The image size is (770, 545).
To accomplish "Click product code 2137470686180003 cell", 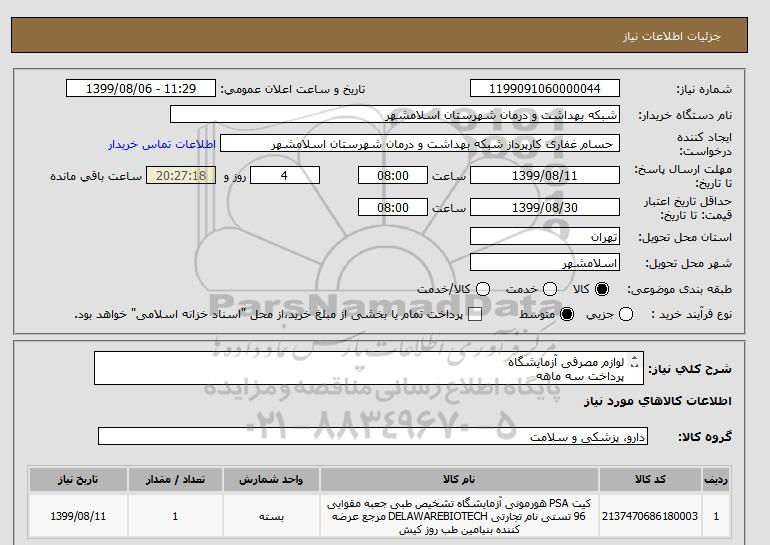I will coord(650,516).
